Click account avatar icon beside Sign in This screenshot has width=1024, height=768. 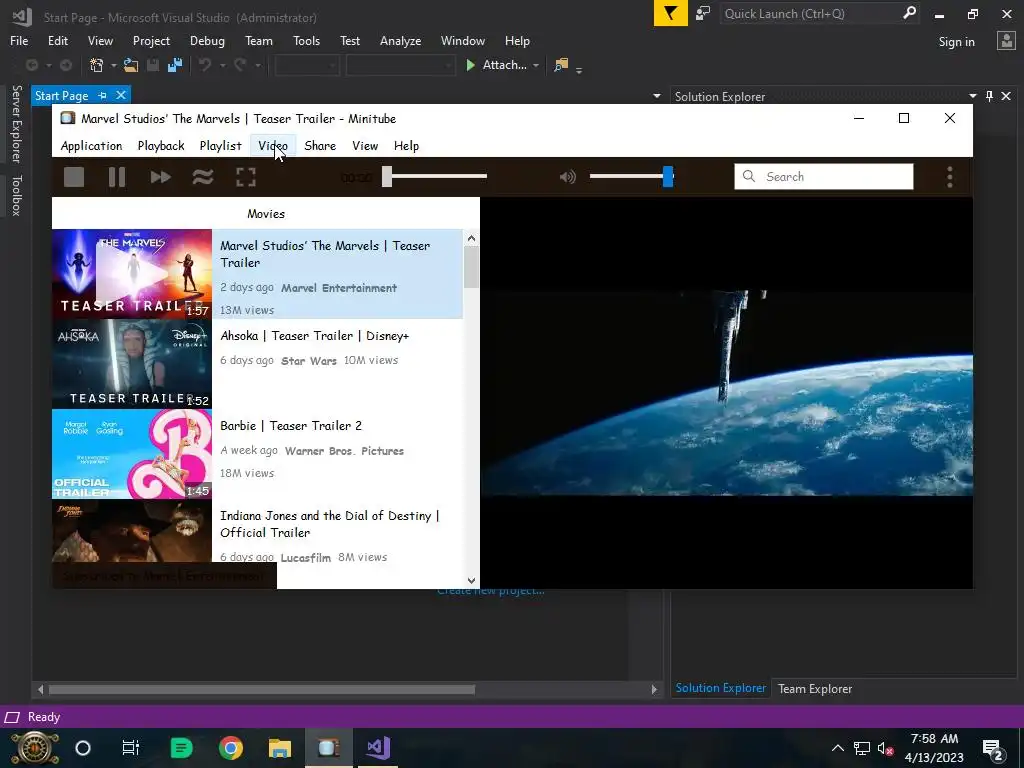1006,40
